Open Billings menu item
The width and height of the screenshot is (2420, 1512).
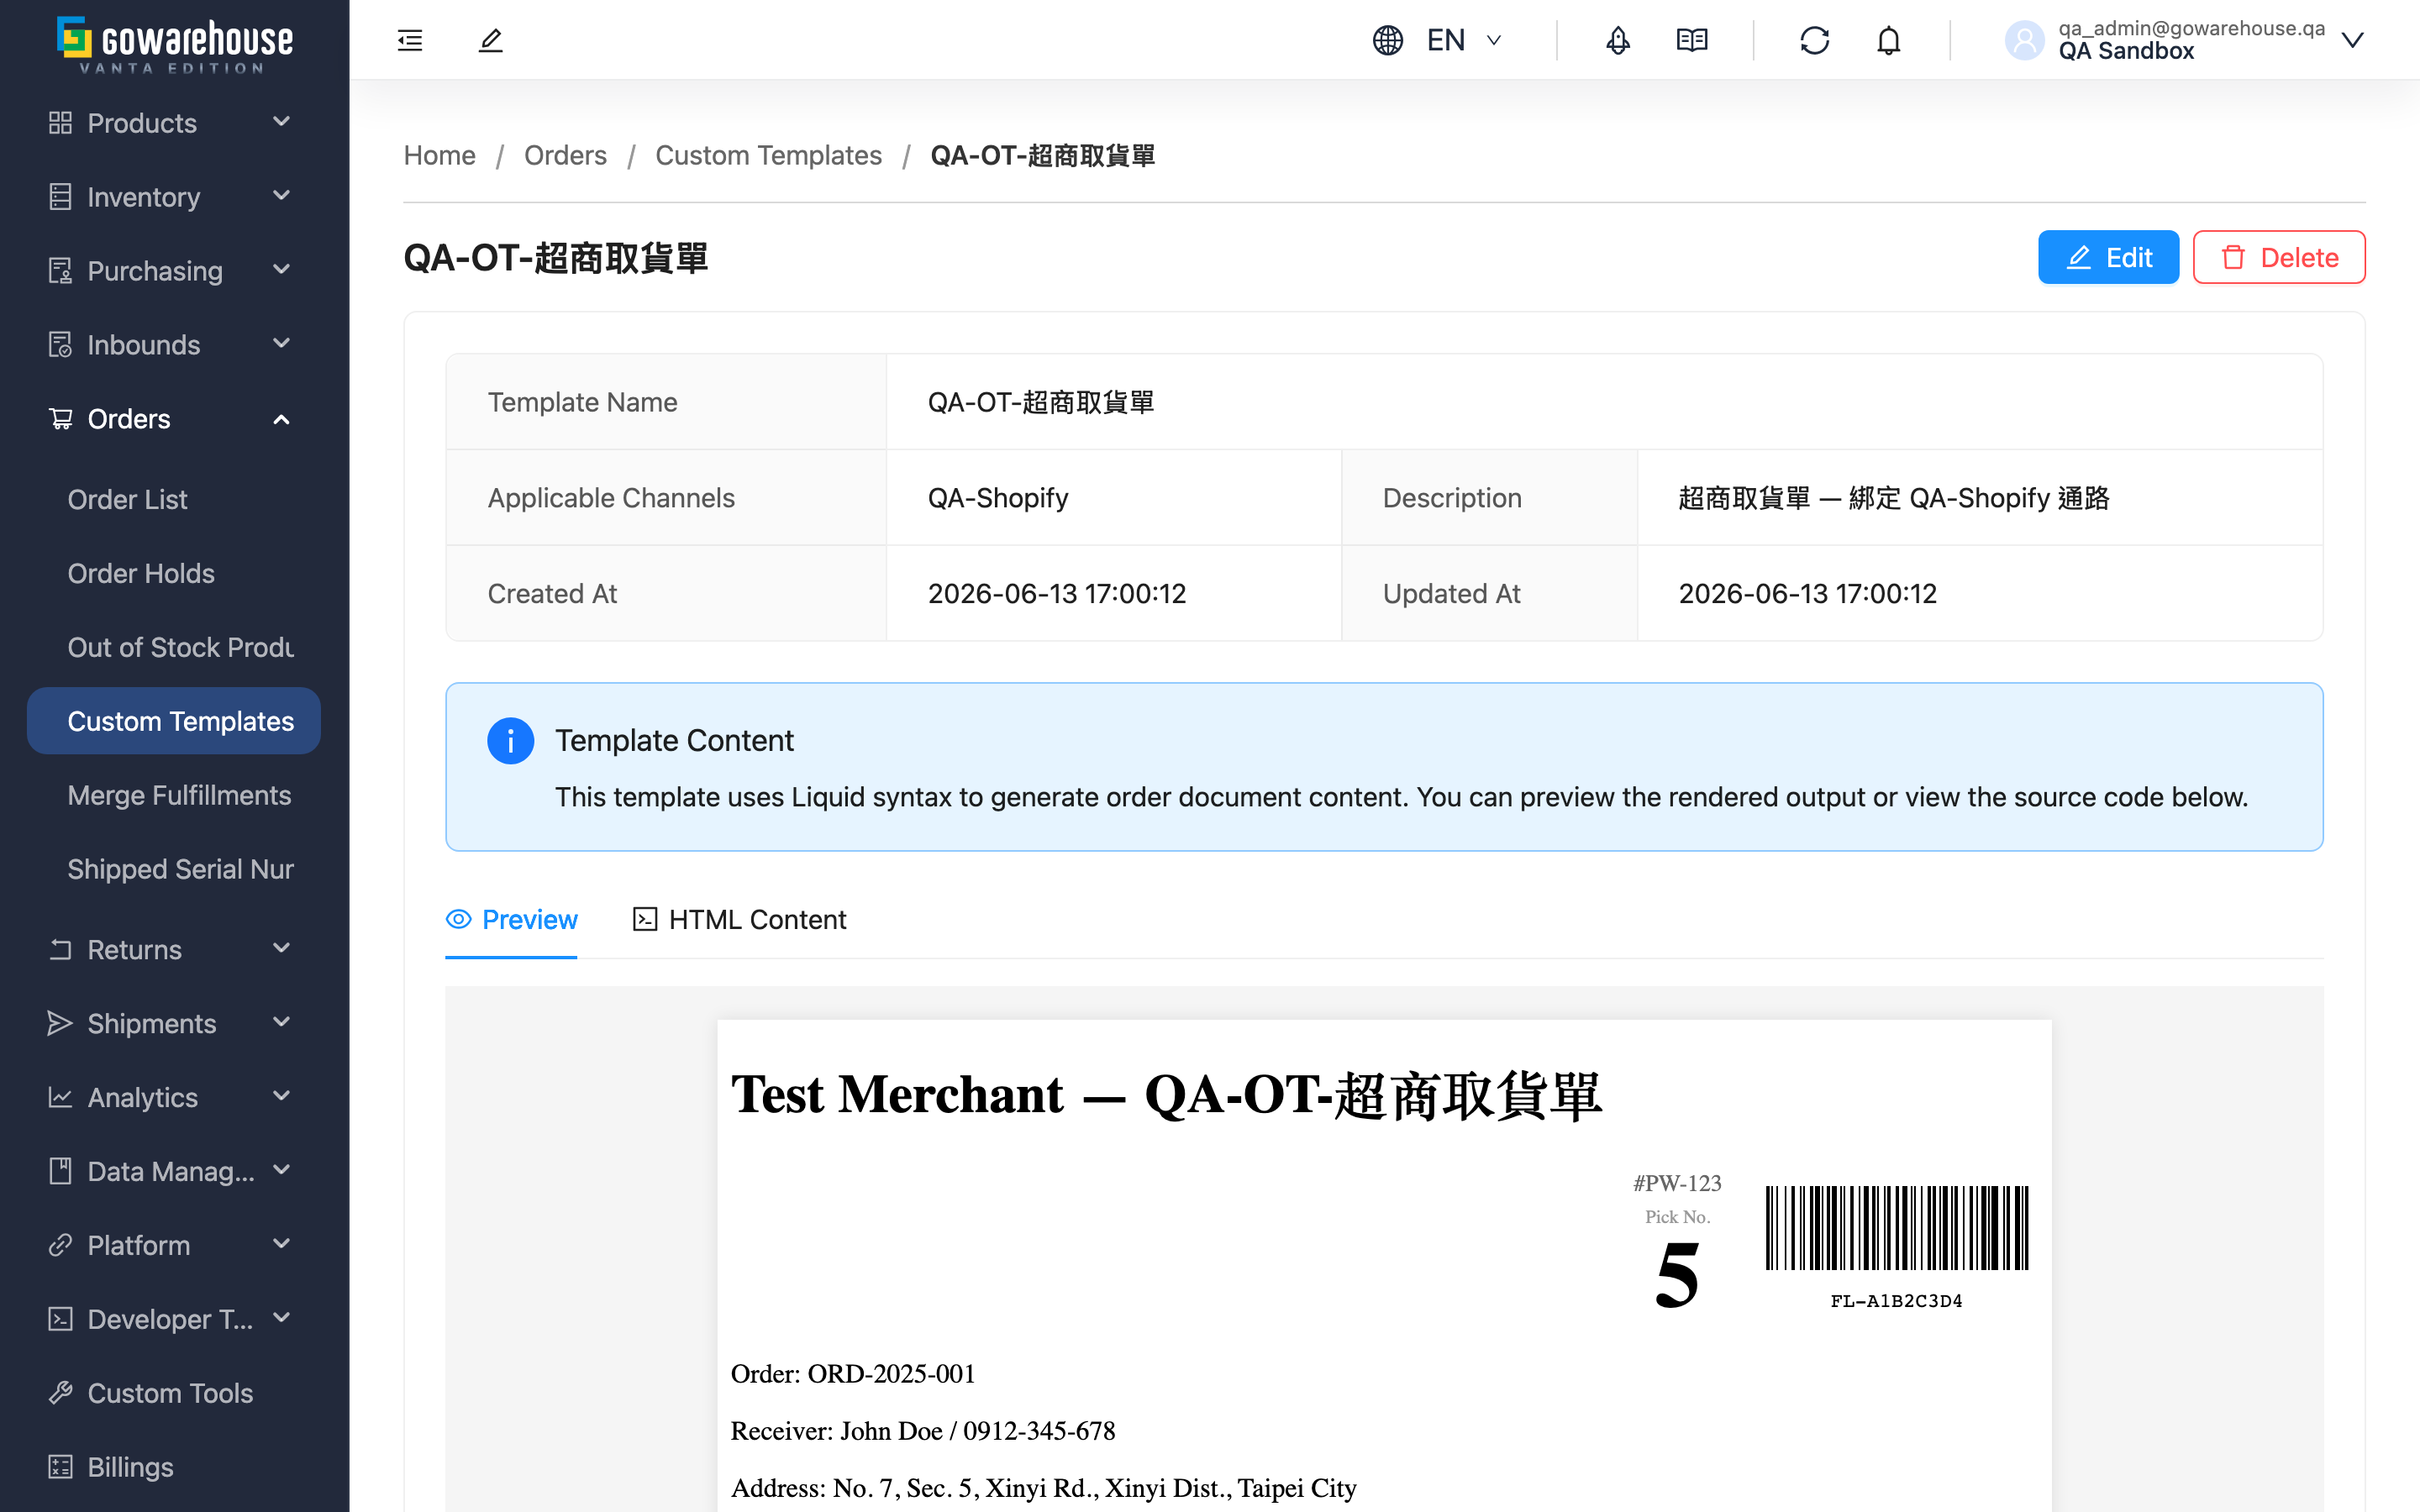[x=130, y=1467]
